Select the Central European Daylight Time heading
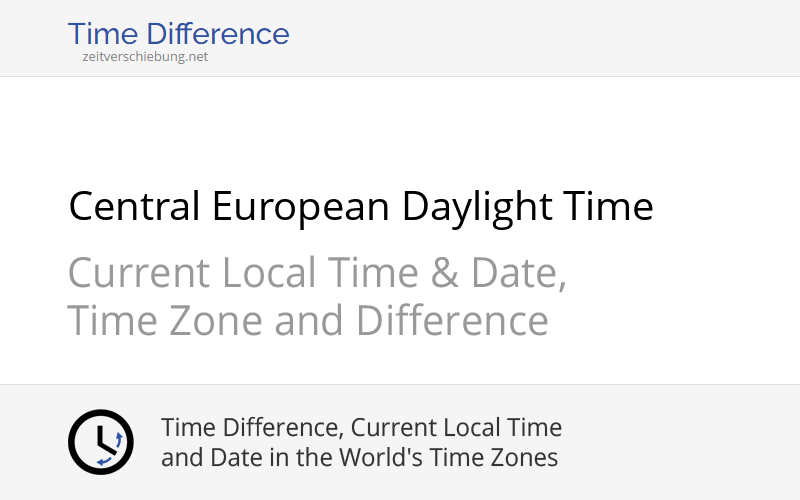This screenshot has height=500, width=800. 360,207
